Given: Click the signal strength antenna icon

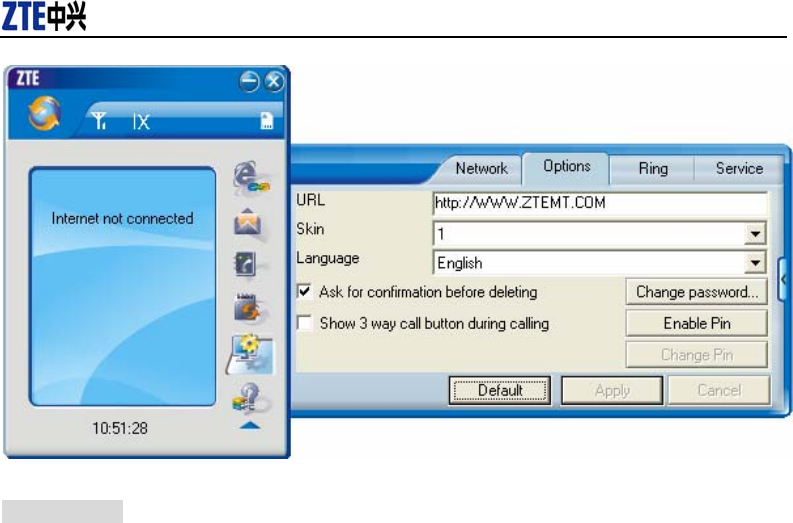Looking at the screenshot, I should click(99, 121).
